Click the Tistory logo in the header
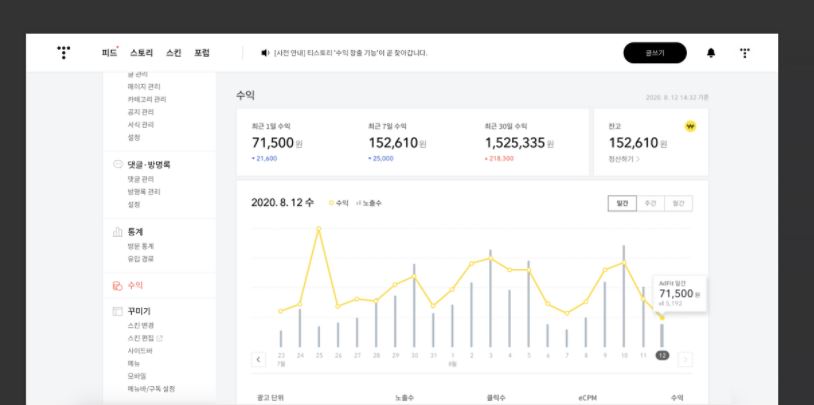This screenshot has height=405, width=814. (x=63, y=52)
